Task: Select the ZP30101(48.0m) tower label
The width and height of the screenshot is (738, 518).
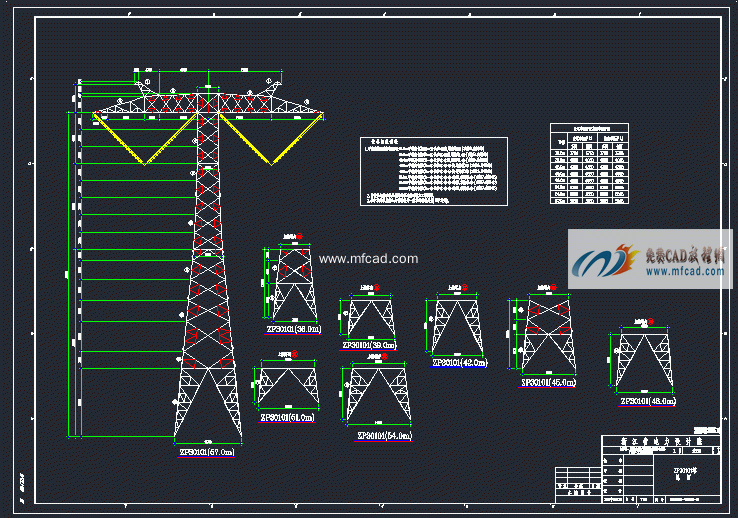Action: point(647,401)
